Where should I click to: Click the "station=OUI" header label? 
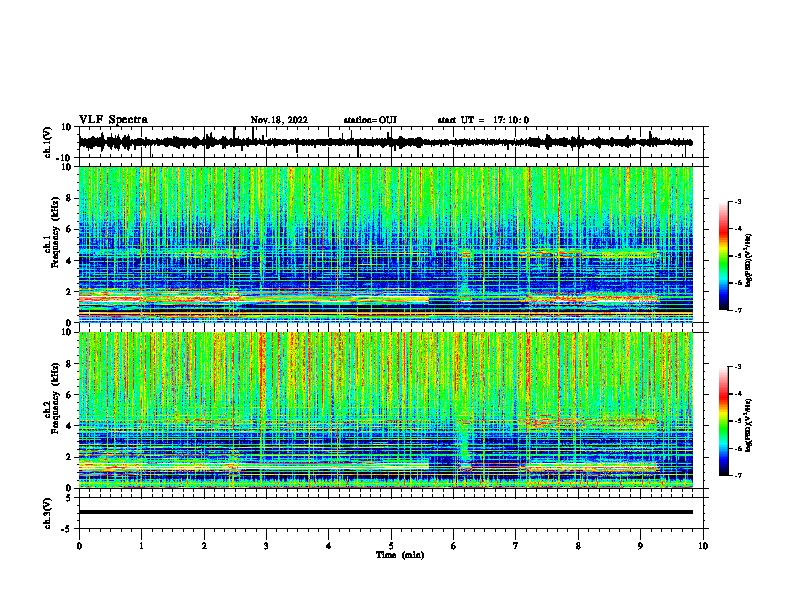click(370, 120)
